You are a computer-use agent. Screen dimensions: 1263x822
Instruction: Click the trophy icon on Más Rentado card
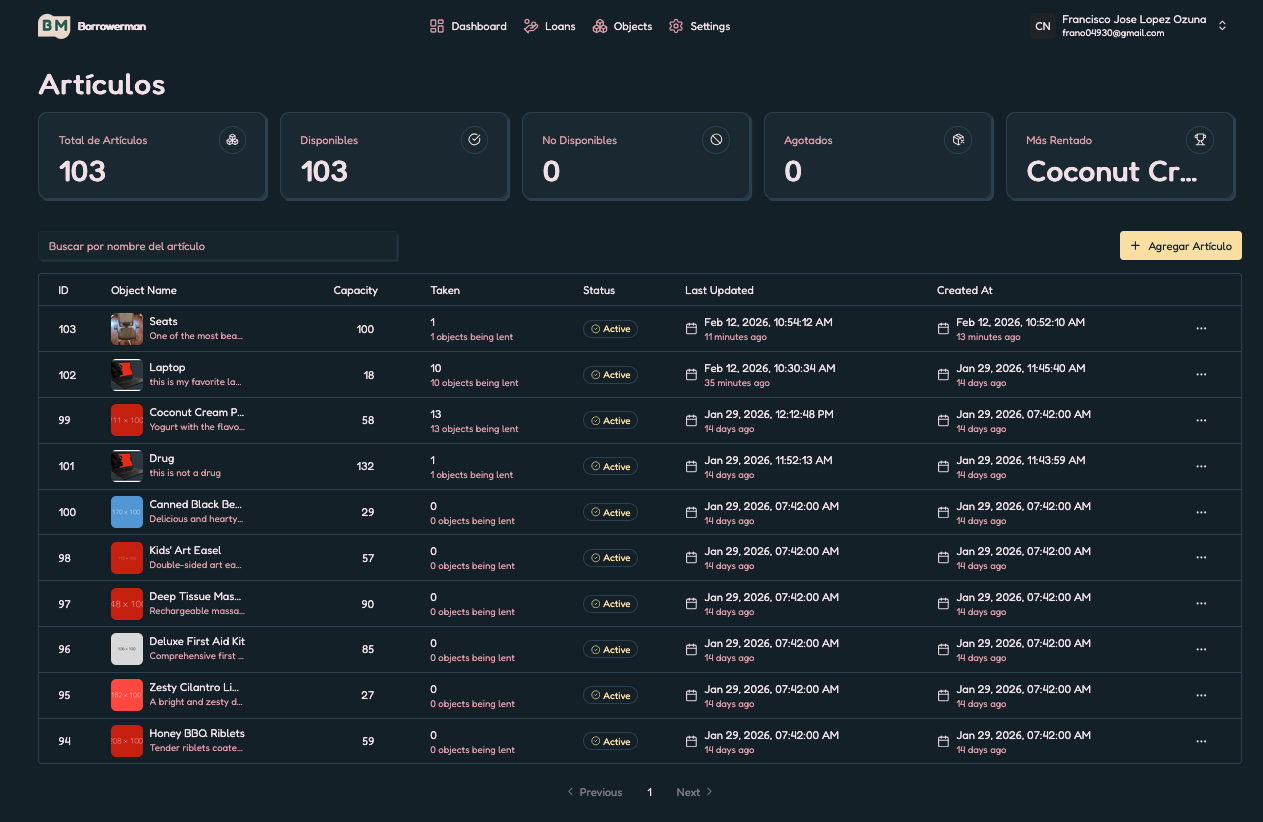coord(1200,140)
